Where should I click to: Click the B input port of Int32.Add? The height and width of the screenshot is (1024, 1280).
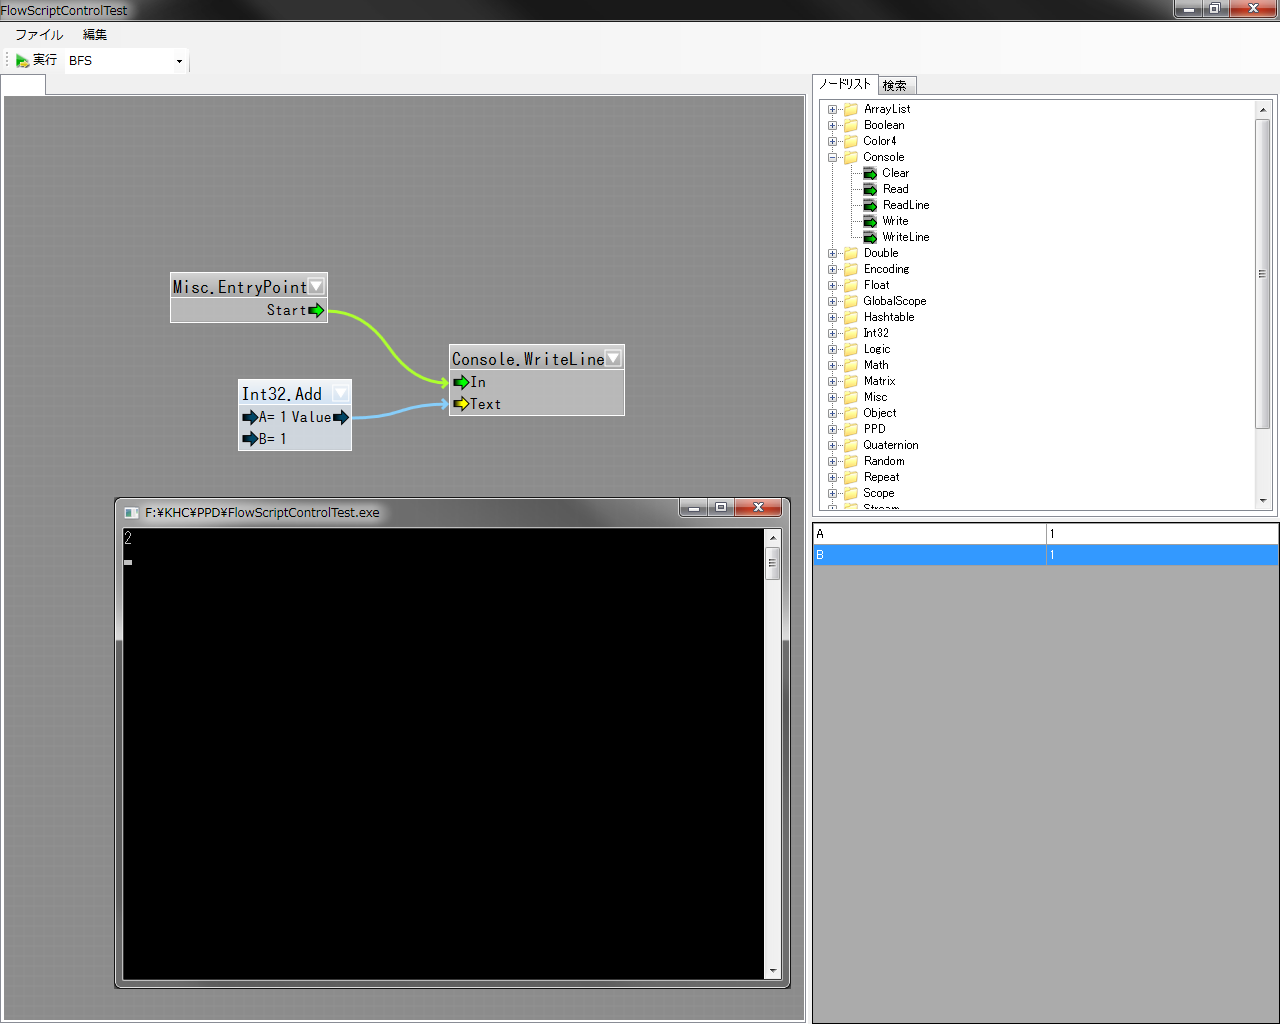pos(250,439)
